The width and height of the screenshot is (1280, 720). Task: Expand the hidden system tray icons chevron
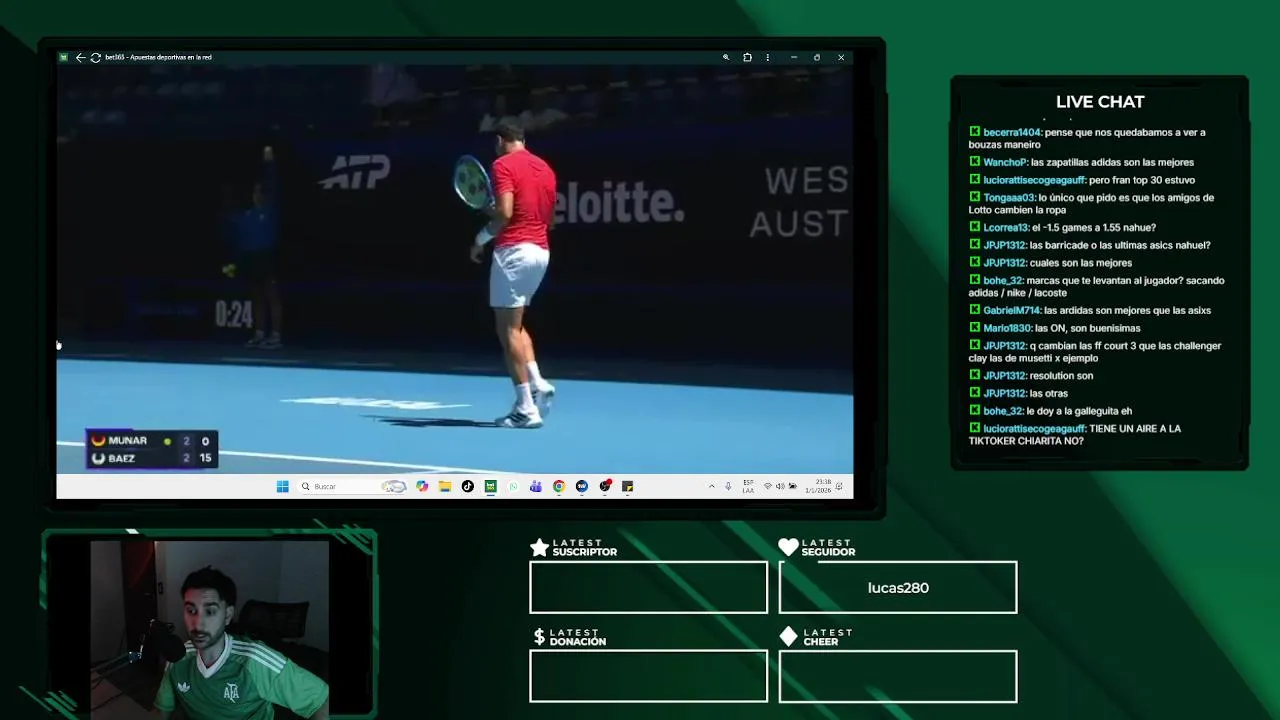click(x=712, y=486)
